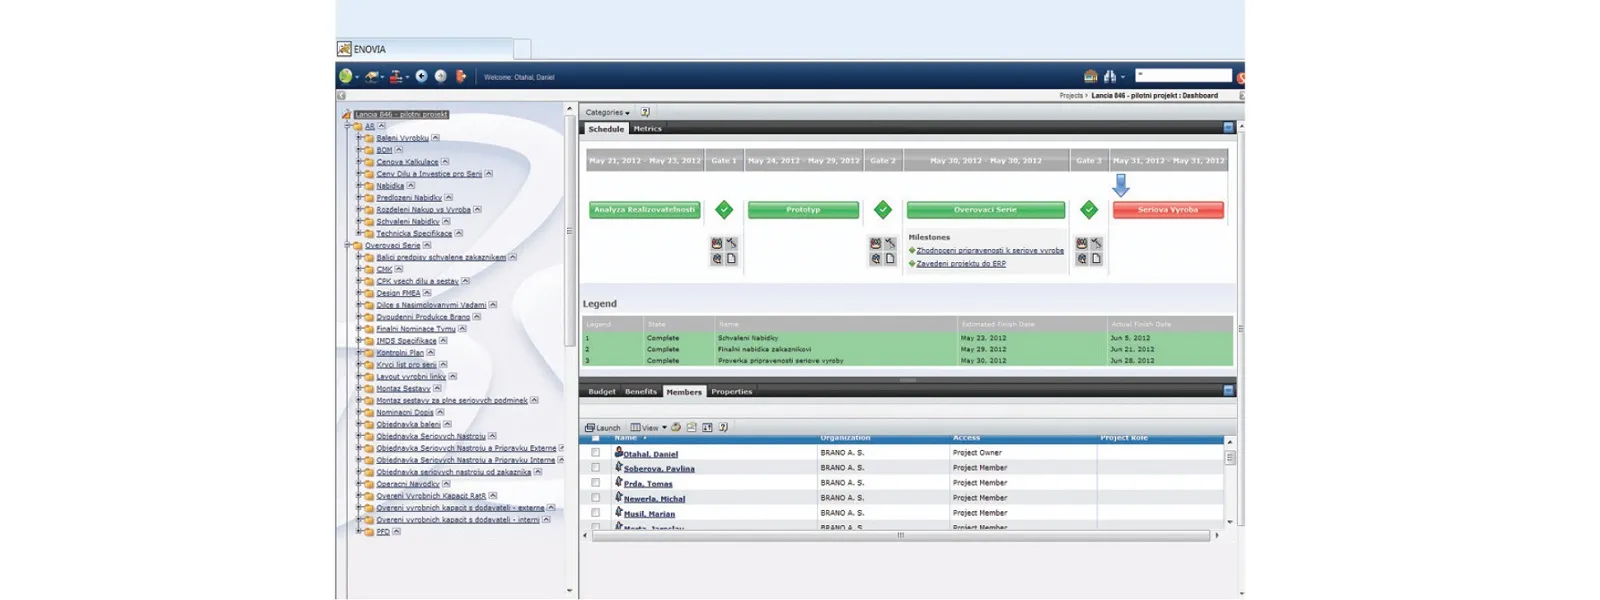Screen dimensions: 1600x600
Task: Open the Budget tab
Action: 602,392
